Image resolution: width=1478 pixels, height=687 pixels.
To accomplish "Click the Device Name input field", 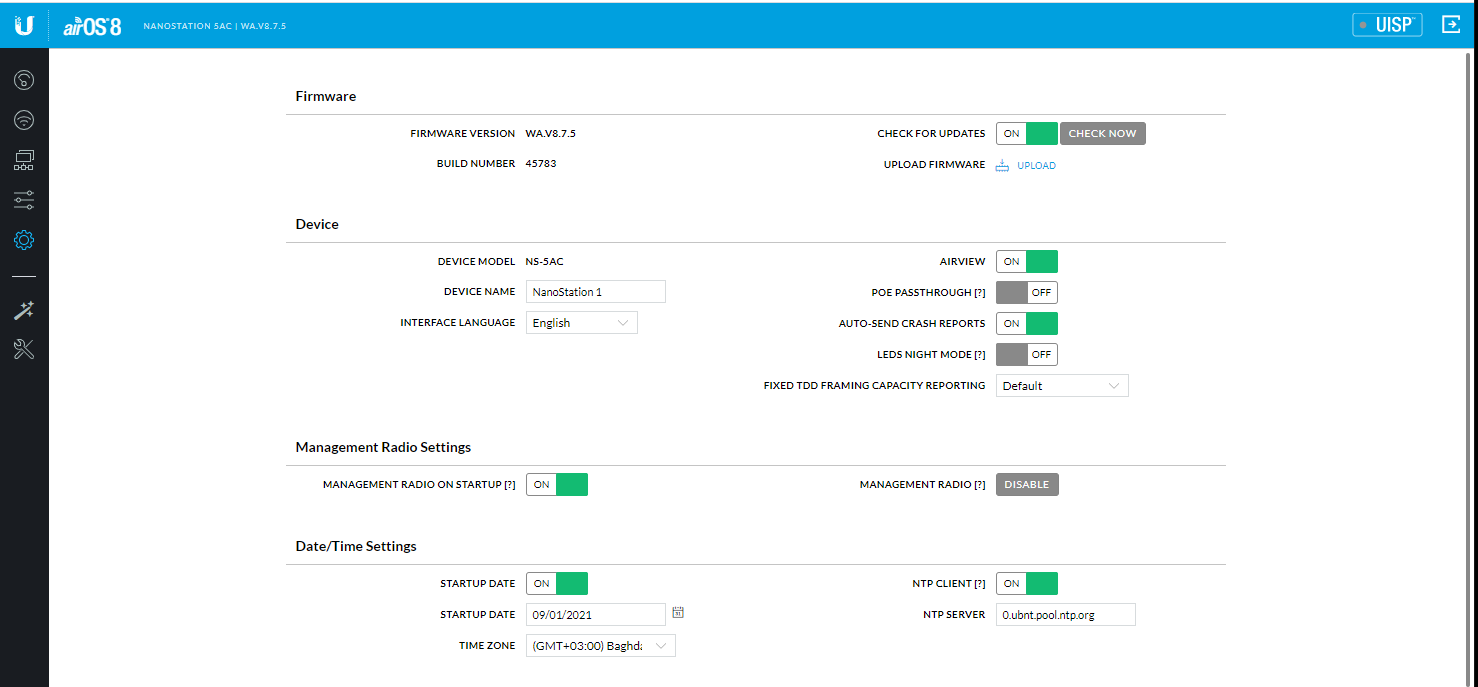I will coord(595,292).
